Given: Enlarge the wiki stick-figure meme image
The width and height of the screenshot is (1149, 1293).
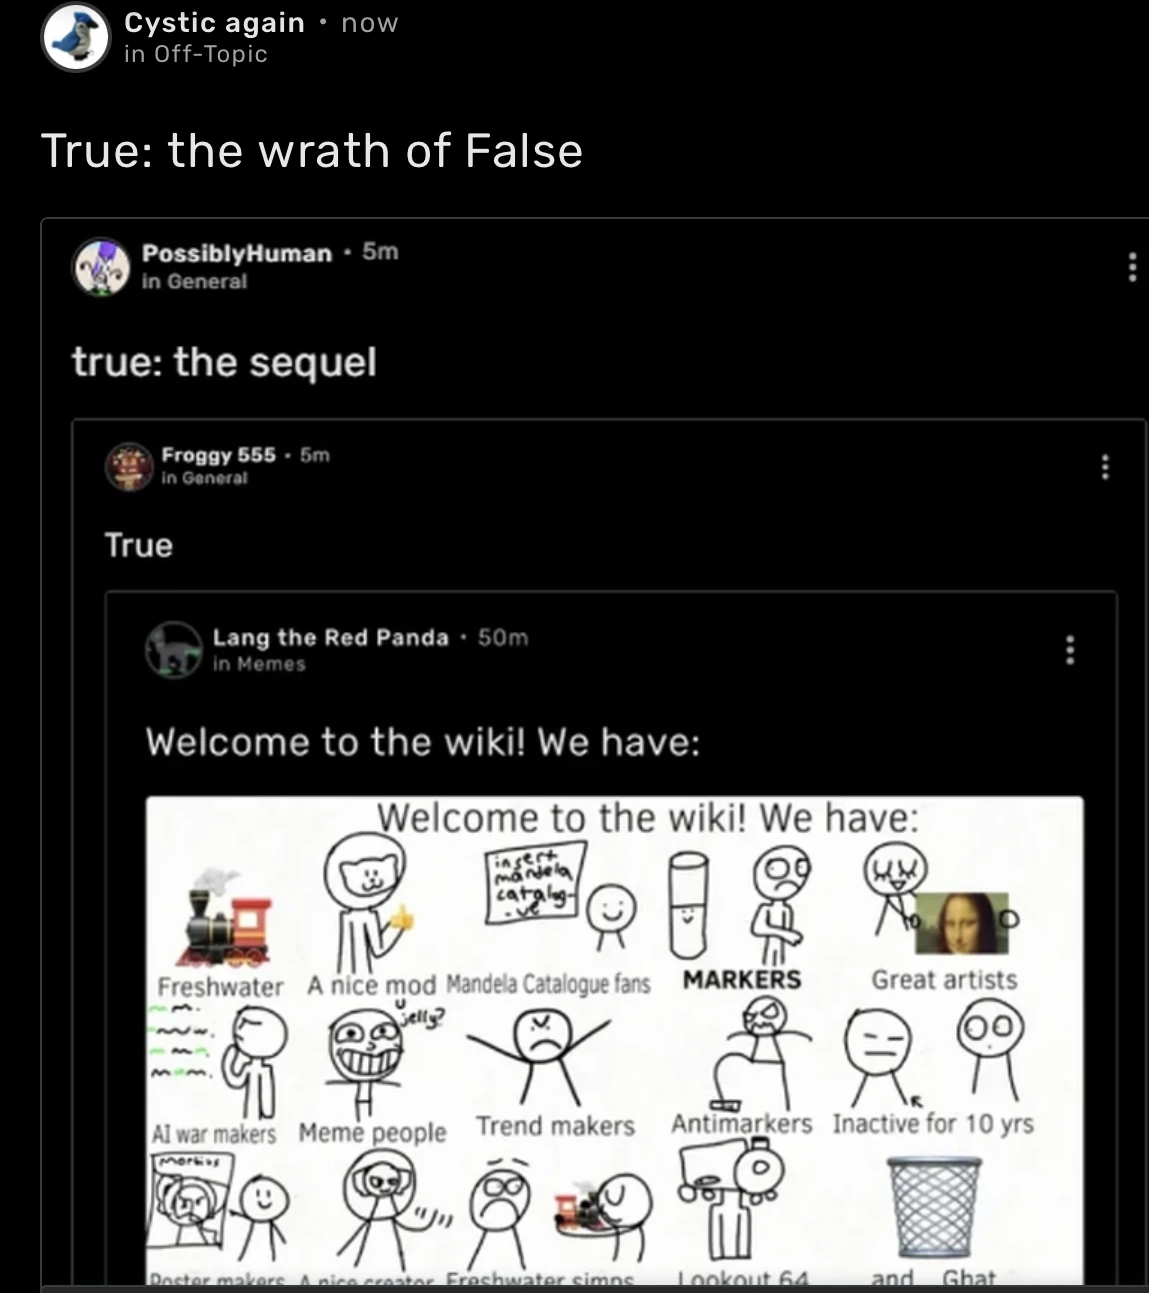Looking at the screenshot, I should pos(614,1040).
